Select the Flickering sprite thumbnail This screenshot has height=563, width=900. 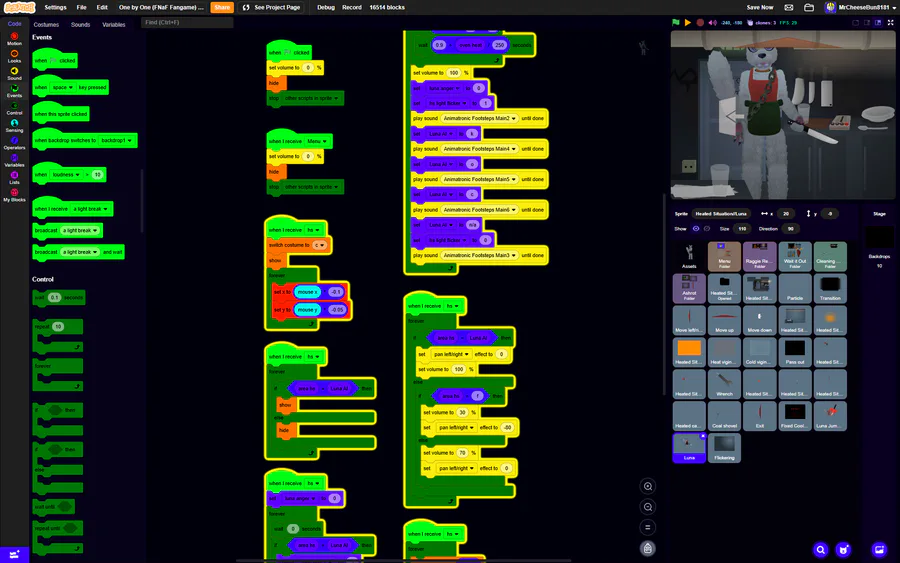click(724, 448)
